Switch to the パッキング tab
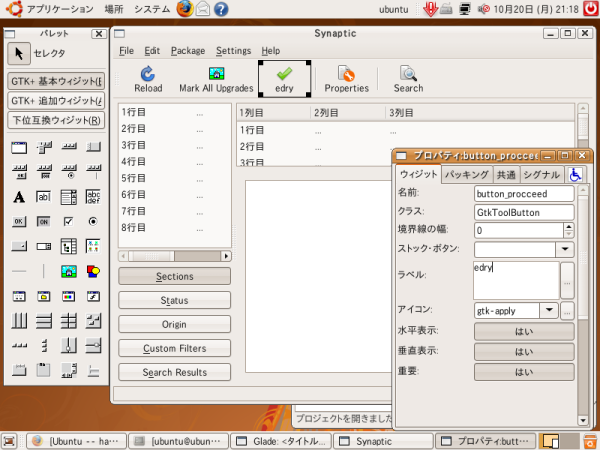 point(467,175)
